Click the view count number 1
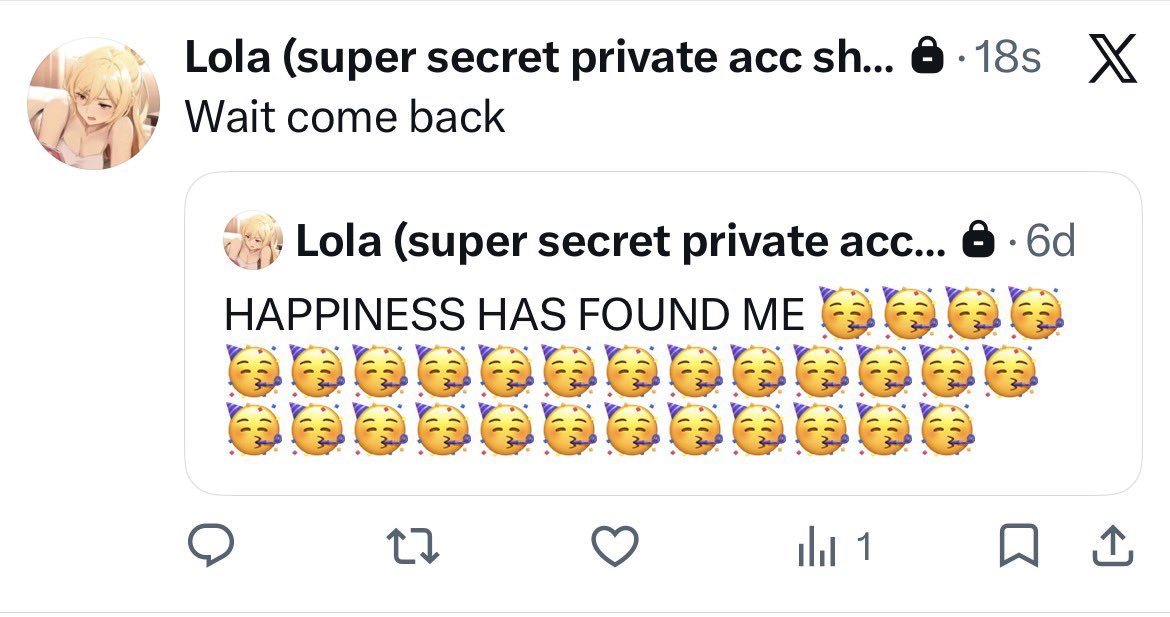 pos(863,546)
